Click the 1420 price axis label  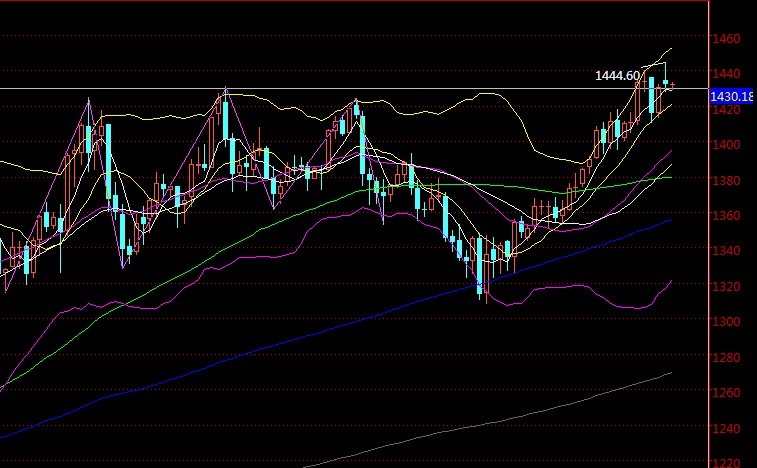[x=726, y=110]
